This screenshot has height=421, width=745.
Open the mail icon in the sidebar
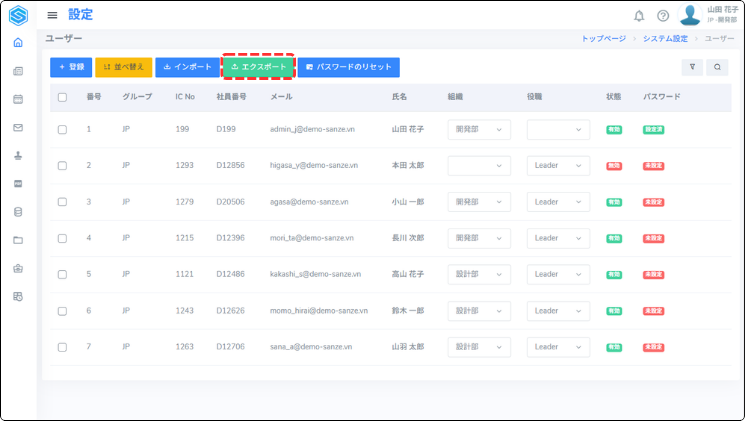(x=18, y=127)
